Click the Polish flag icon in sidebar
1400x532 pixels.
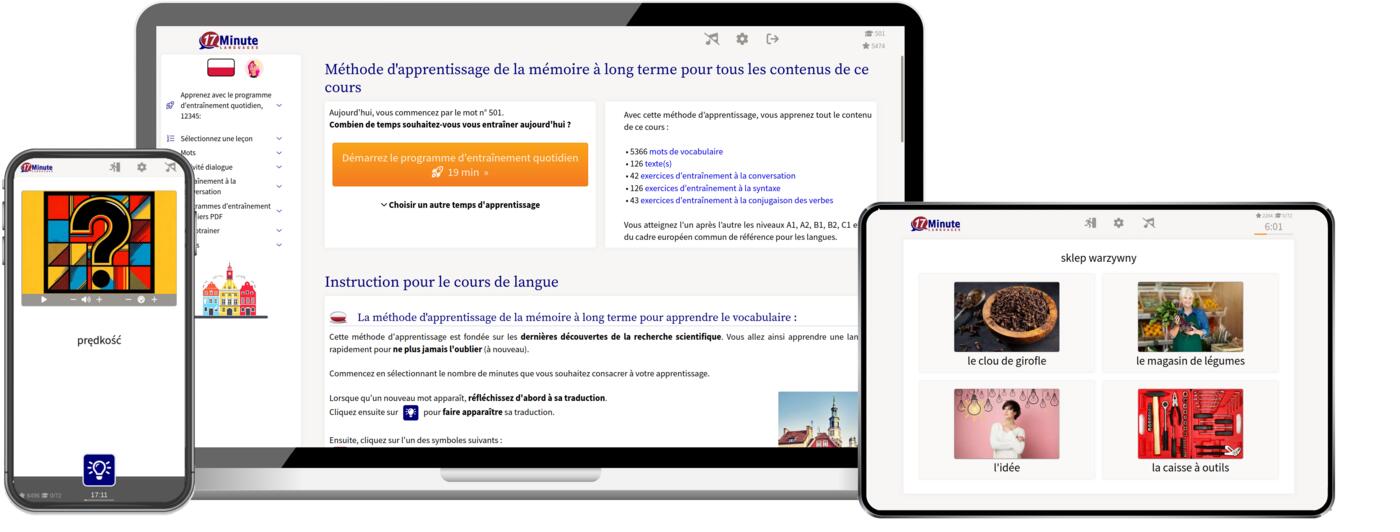pyautogui.click(x=221, y=68)
